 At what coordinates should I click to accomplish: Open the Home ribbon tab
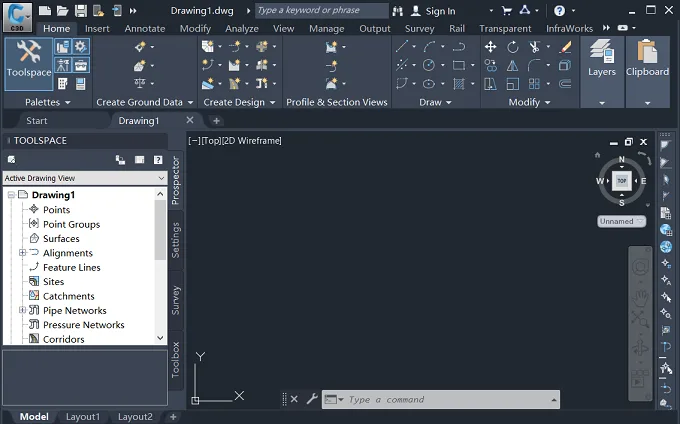pyautogui.click(x=56, y=29)
